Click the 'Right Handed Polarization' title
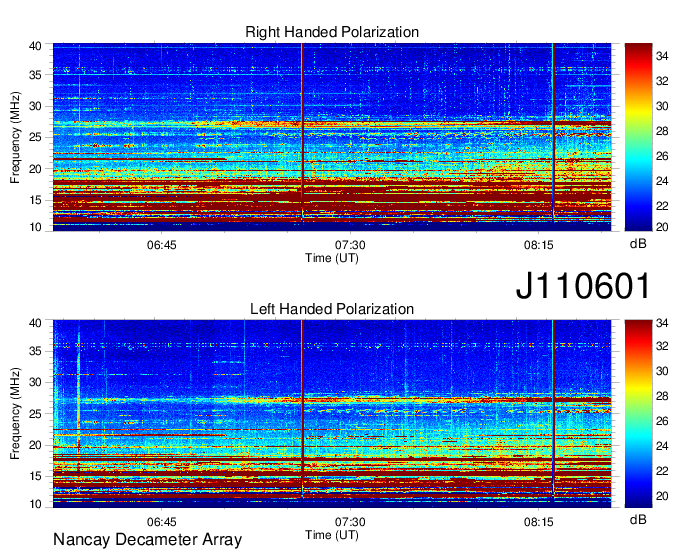The image size is (680, 552). pyautogui.click(x=332, y=32)
